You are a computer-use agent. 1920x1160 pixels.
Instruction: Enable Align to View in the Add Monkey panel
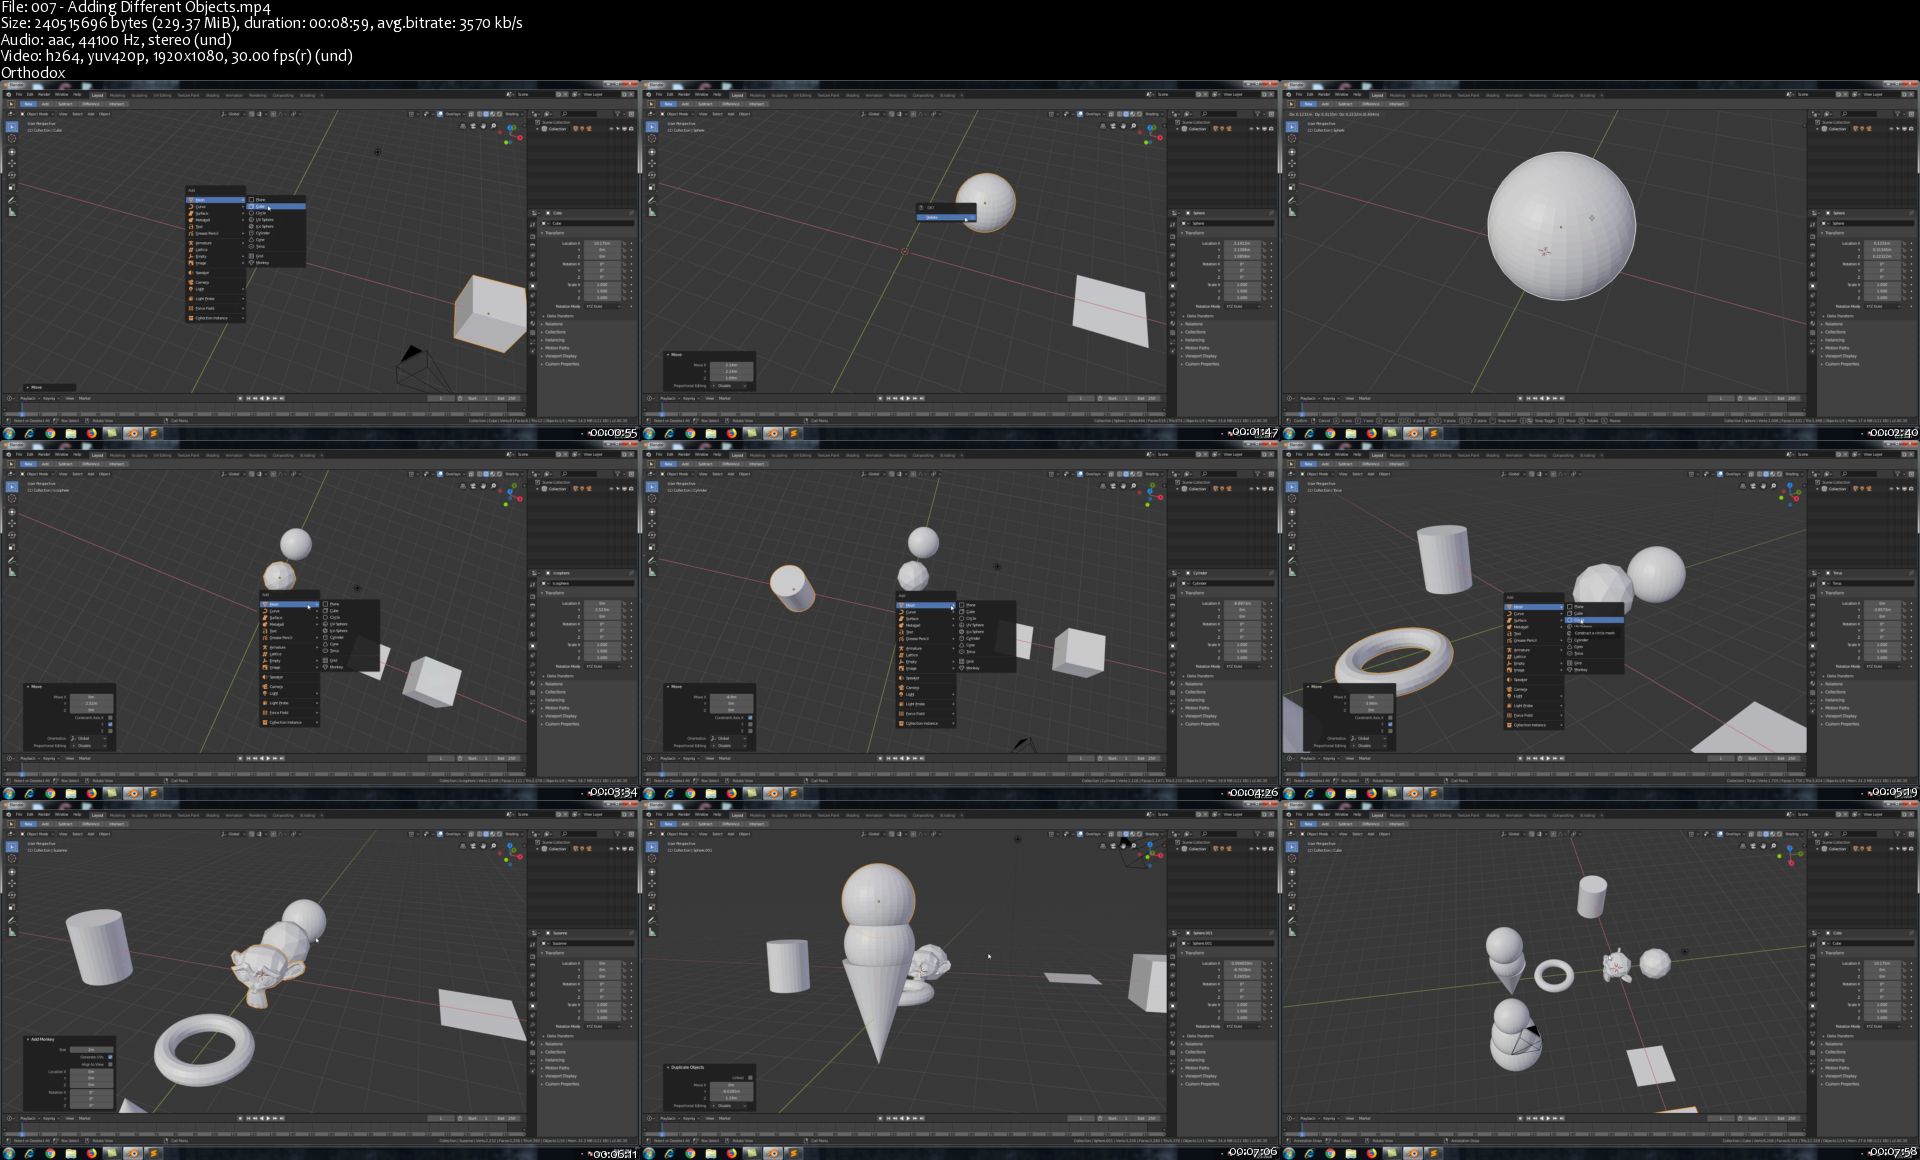pyautogui.click(x=110, y=1064)
